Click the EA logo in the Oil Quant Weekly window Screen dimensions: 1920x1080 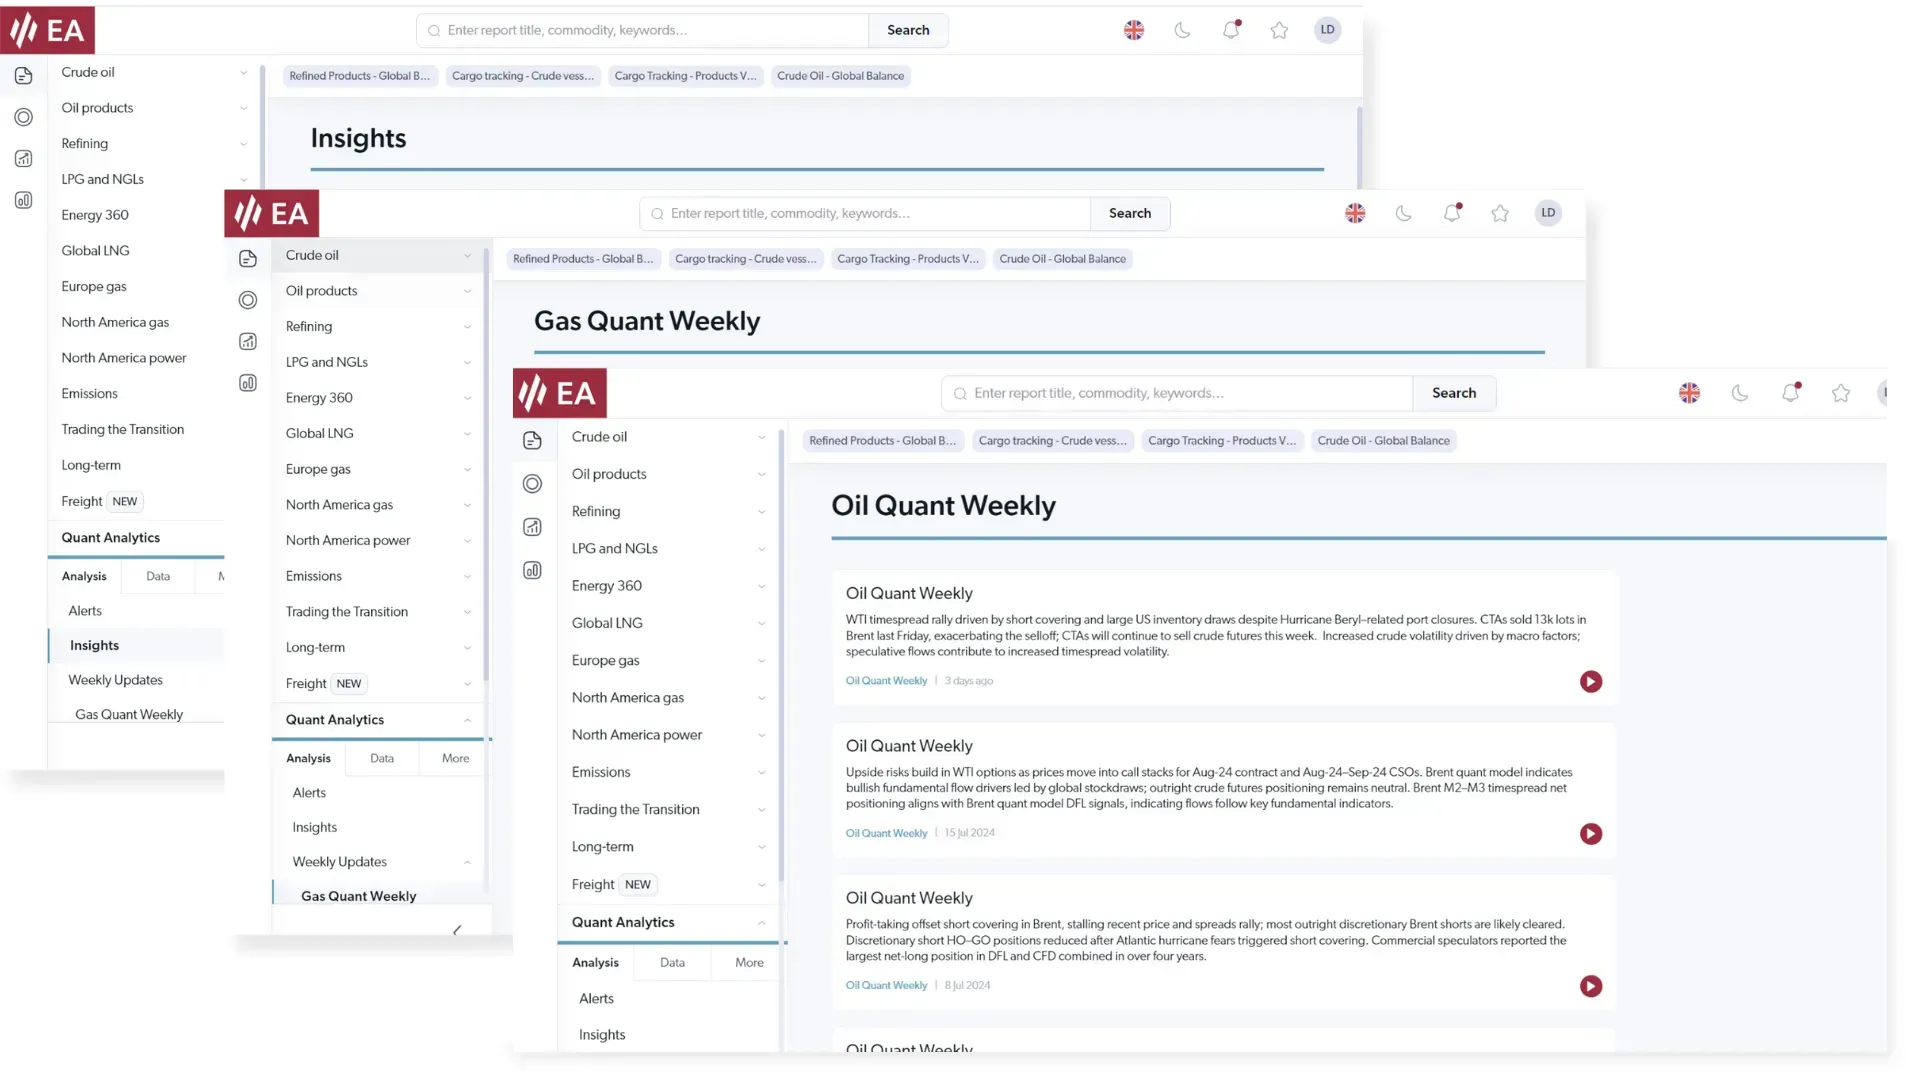click(x=560, y=393)
